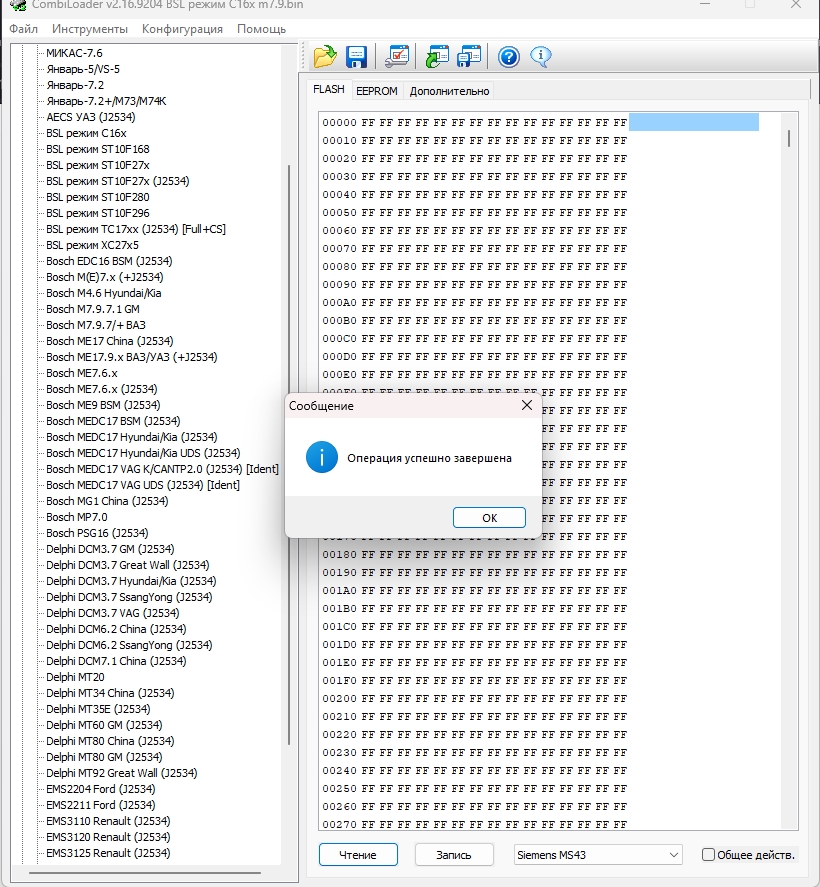Open settings via the wrench checklist icon
This screenshot has width=820, height=887.
coord(397,57)
